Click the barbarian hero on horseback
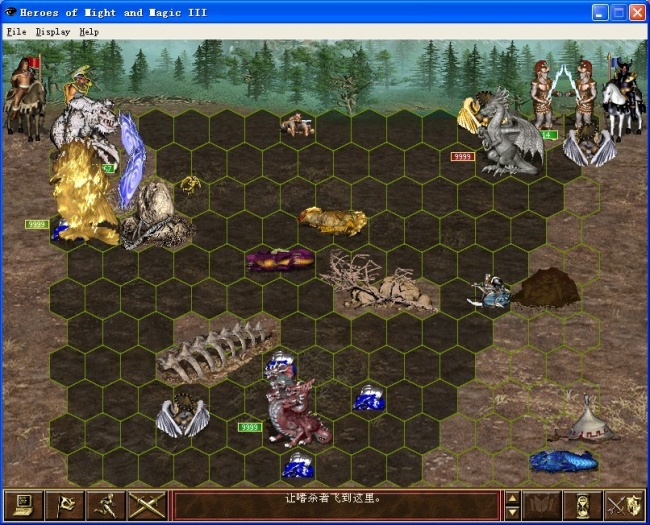Viewport: 650px width, 525px height. (25, 97)
